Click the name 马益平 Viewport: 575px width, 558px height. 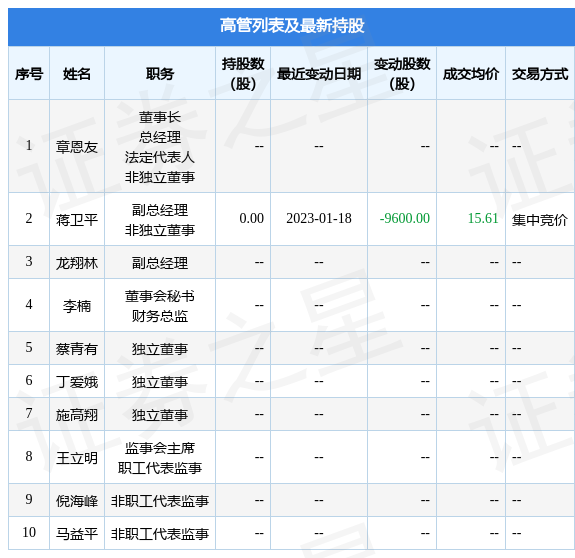[x=77, y=534]
